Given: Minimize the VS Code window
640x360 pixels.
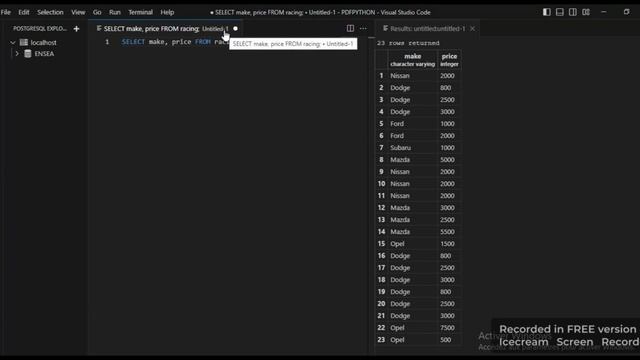Looking at the screenshot, I should [604, 12].
